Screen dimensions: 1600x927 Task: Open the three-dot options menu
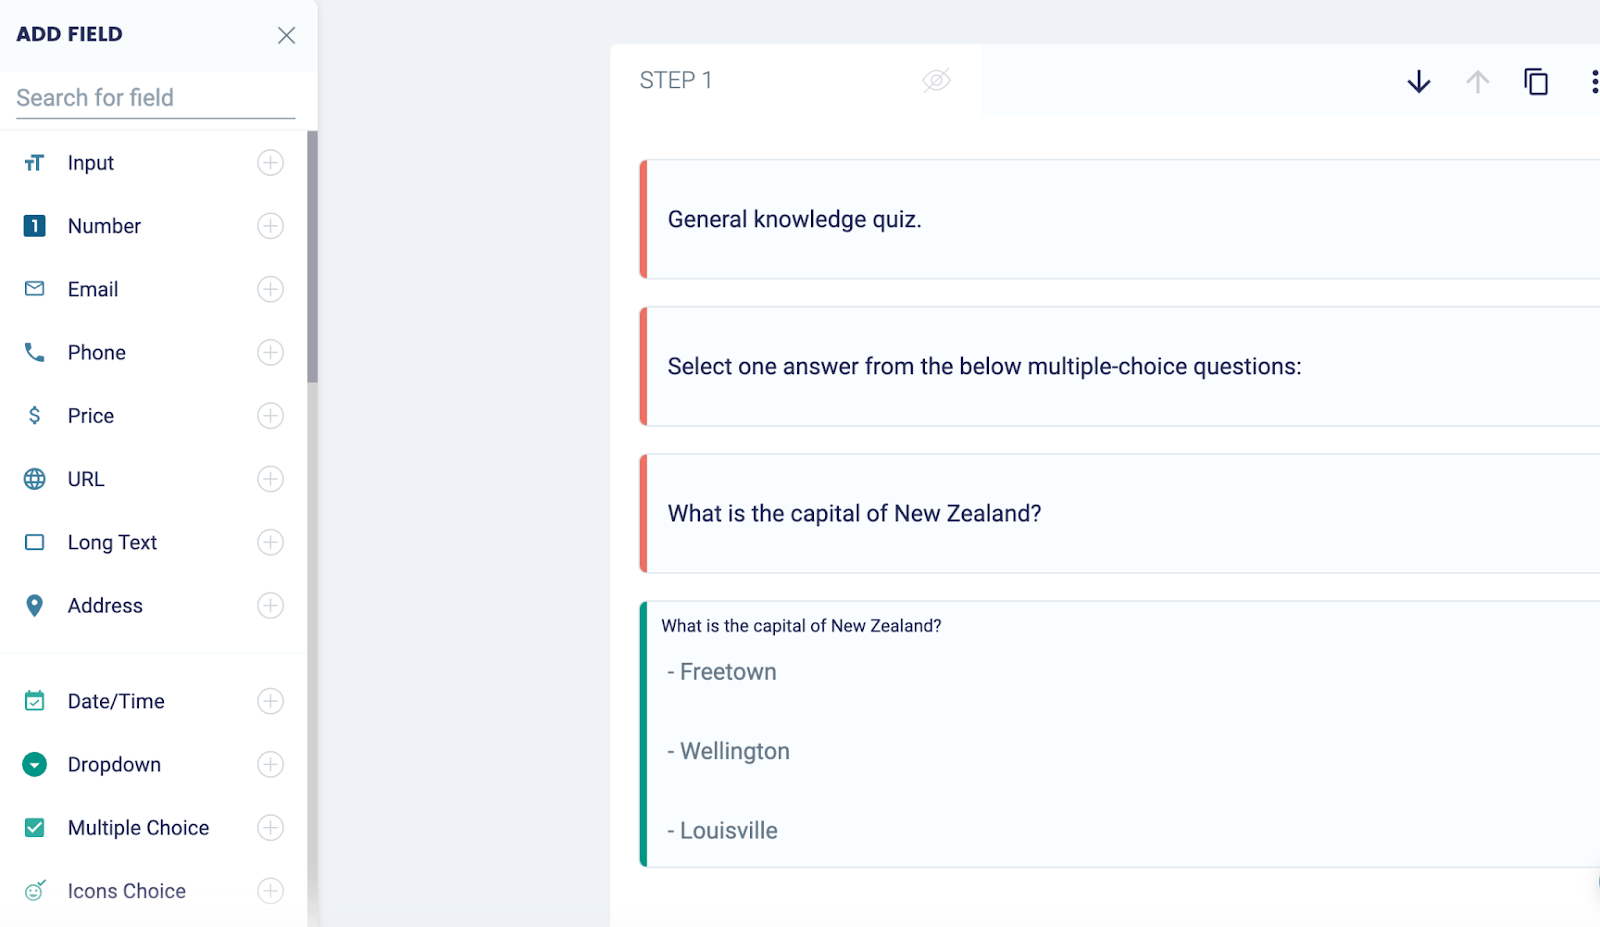pyautogui.click(x=1594, y=81)
